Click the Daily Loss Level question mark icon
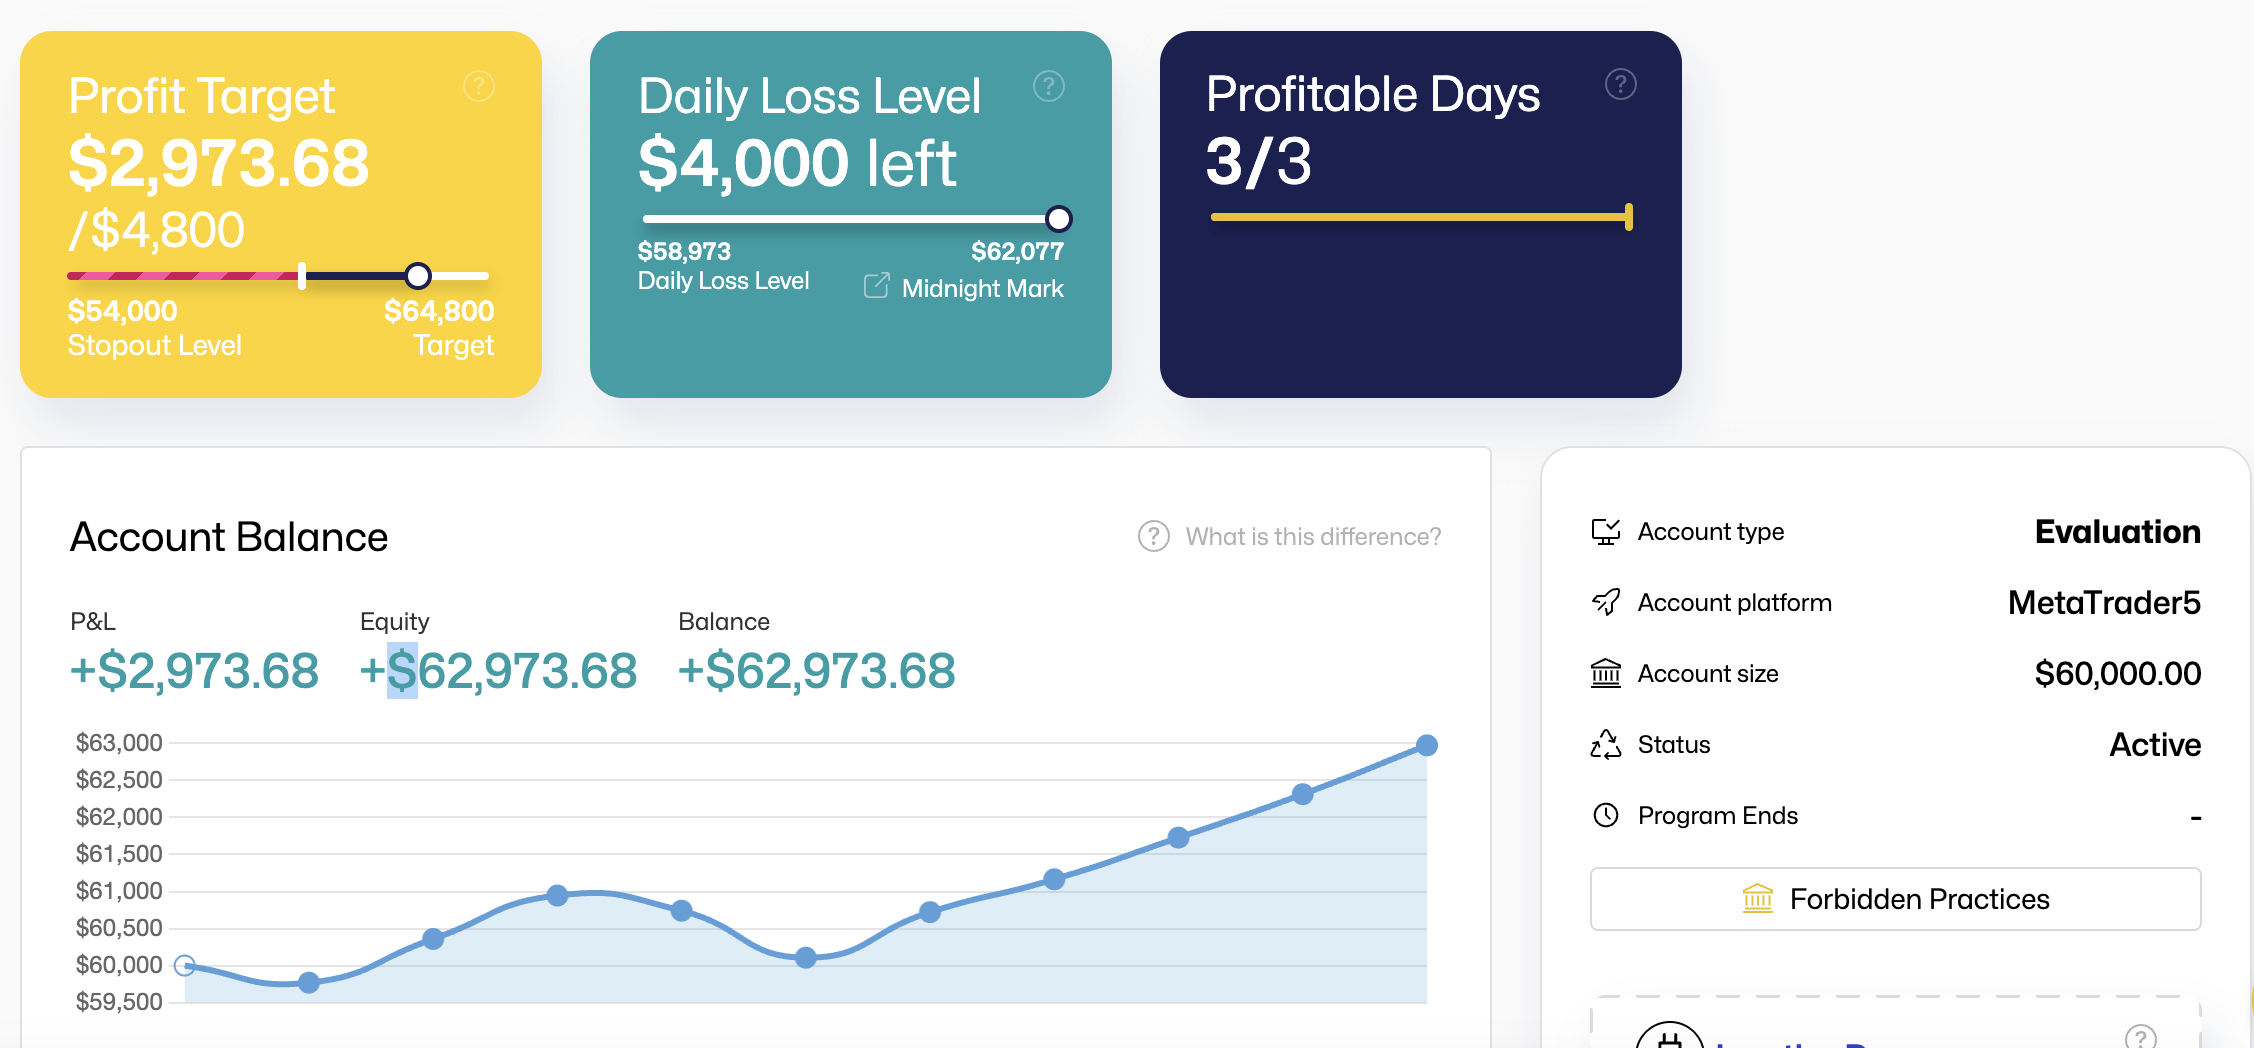 1048,86
